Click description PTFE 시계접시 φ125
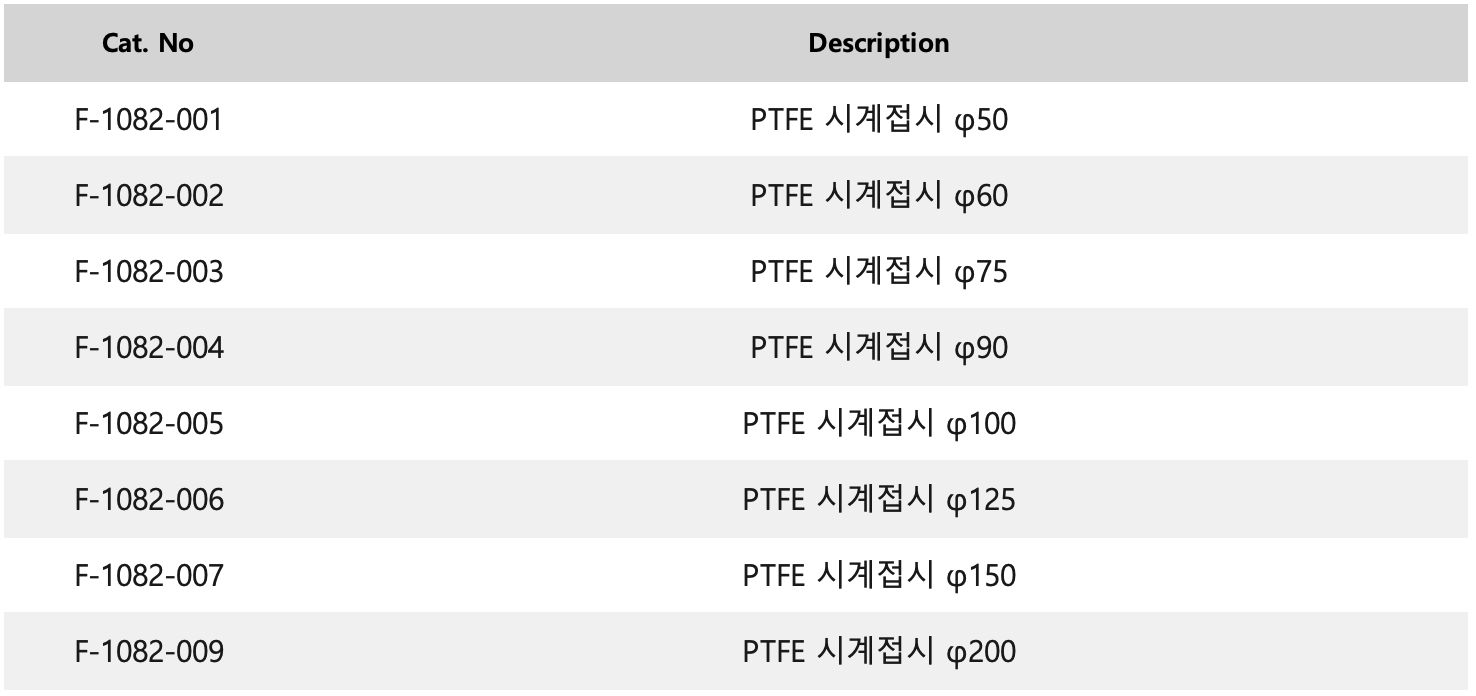This screenshot has width=1476, height=696. click(x=879, y=500)
